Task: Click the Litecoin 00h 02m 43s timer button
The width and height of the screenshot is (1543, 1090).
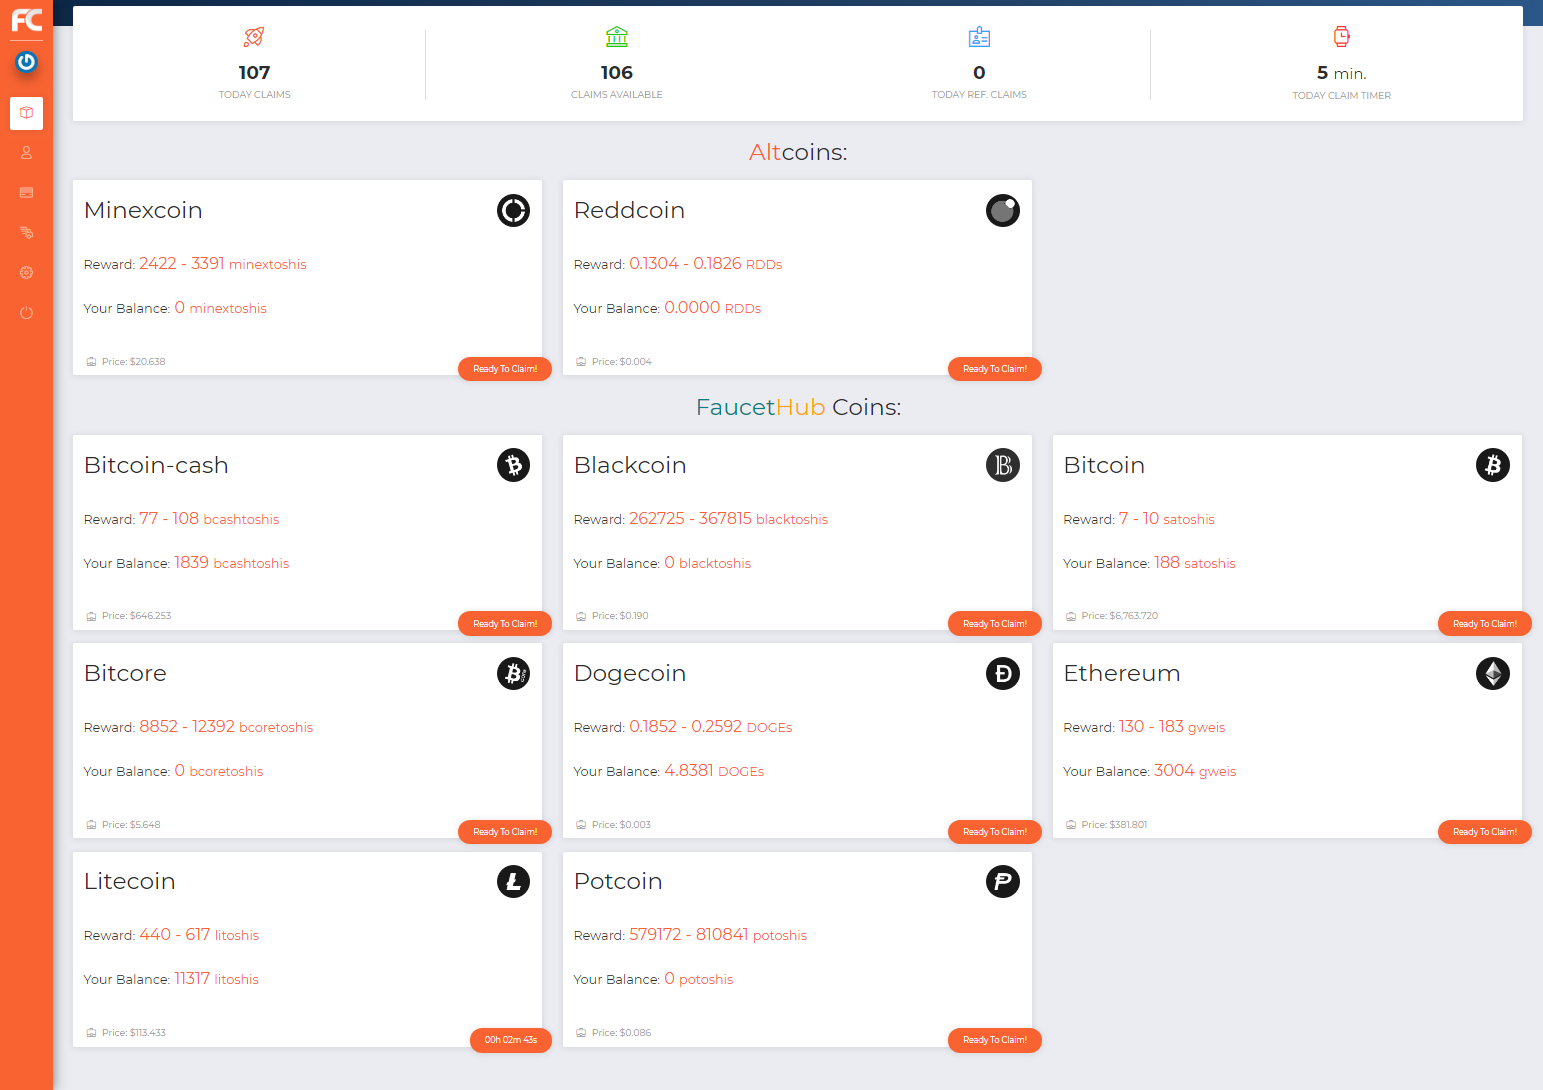Action: pos(511,1040)
